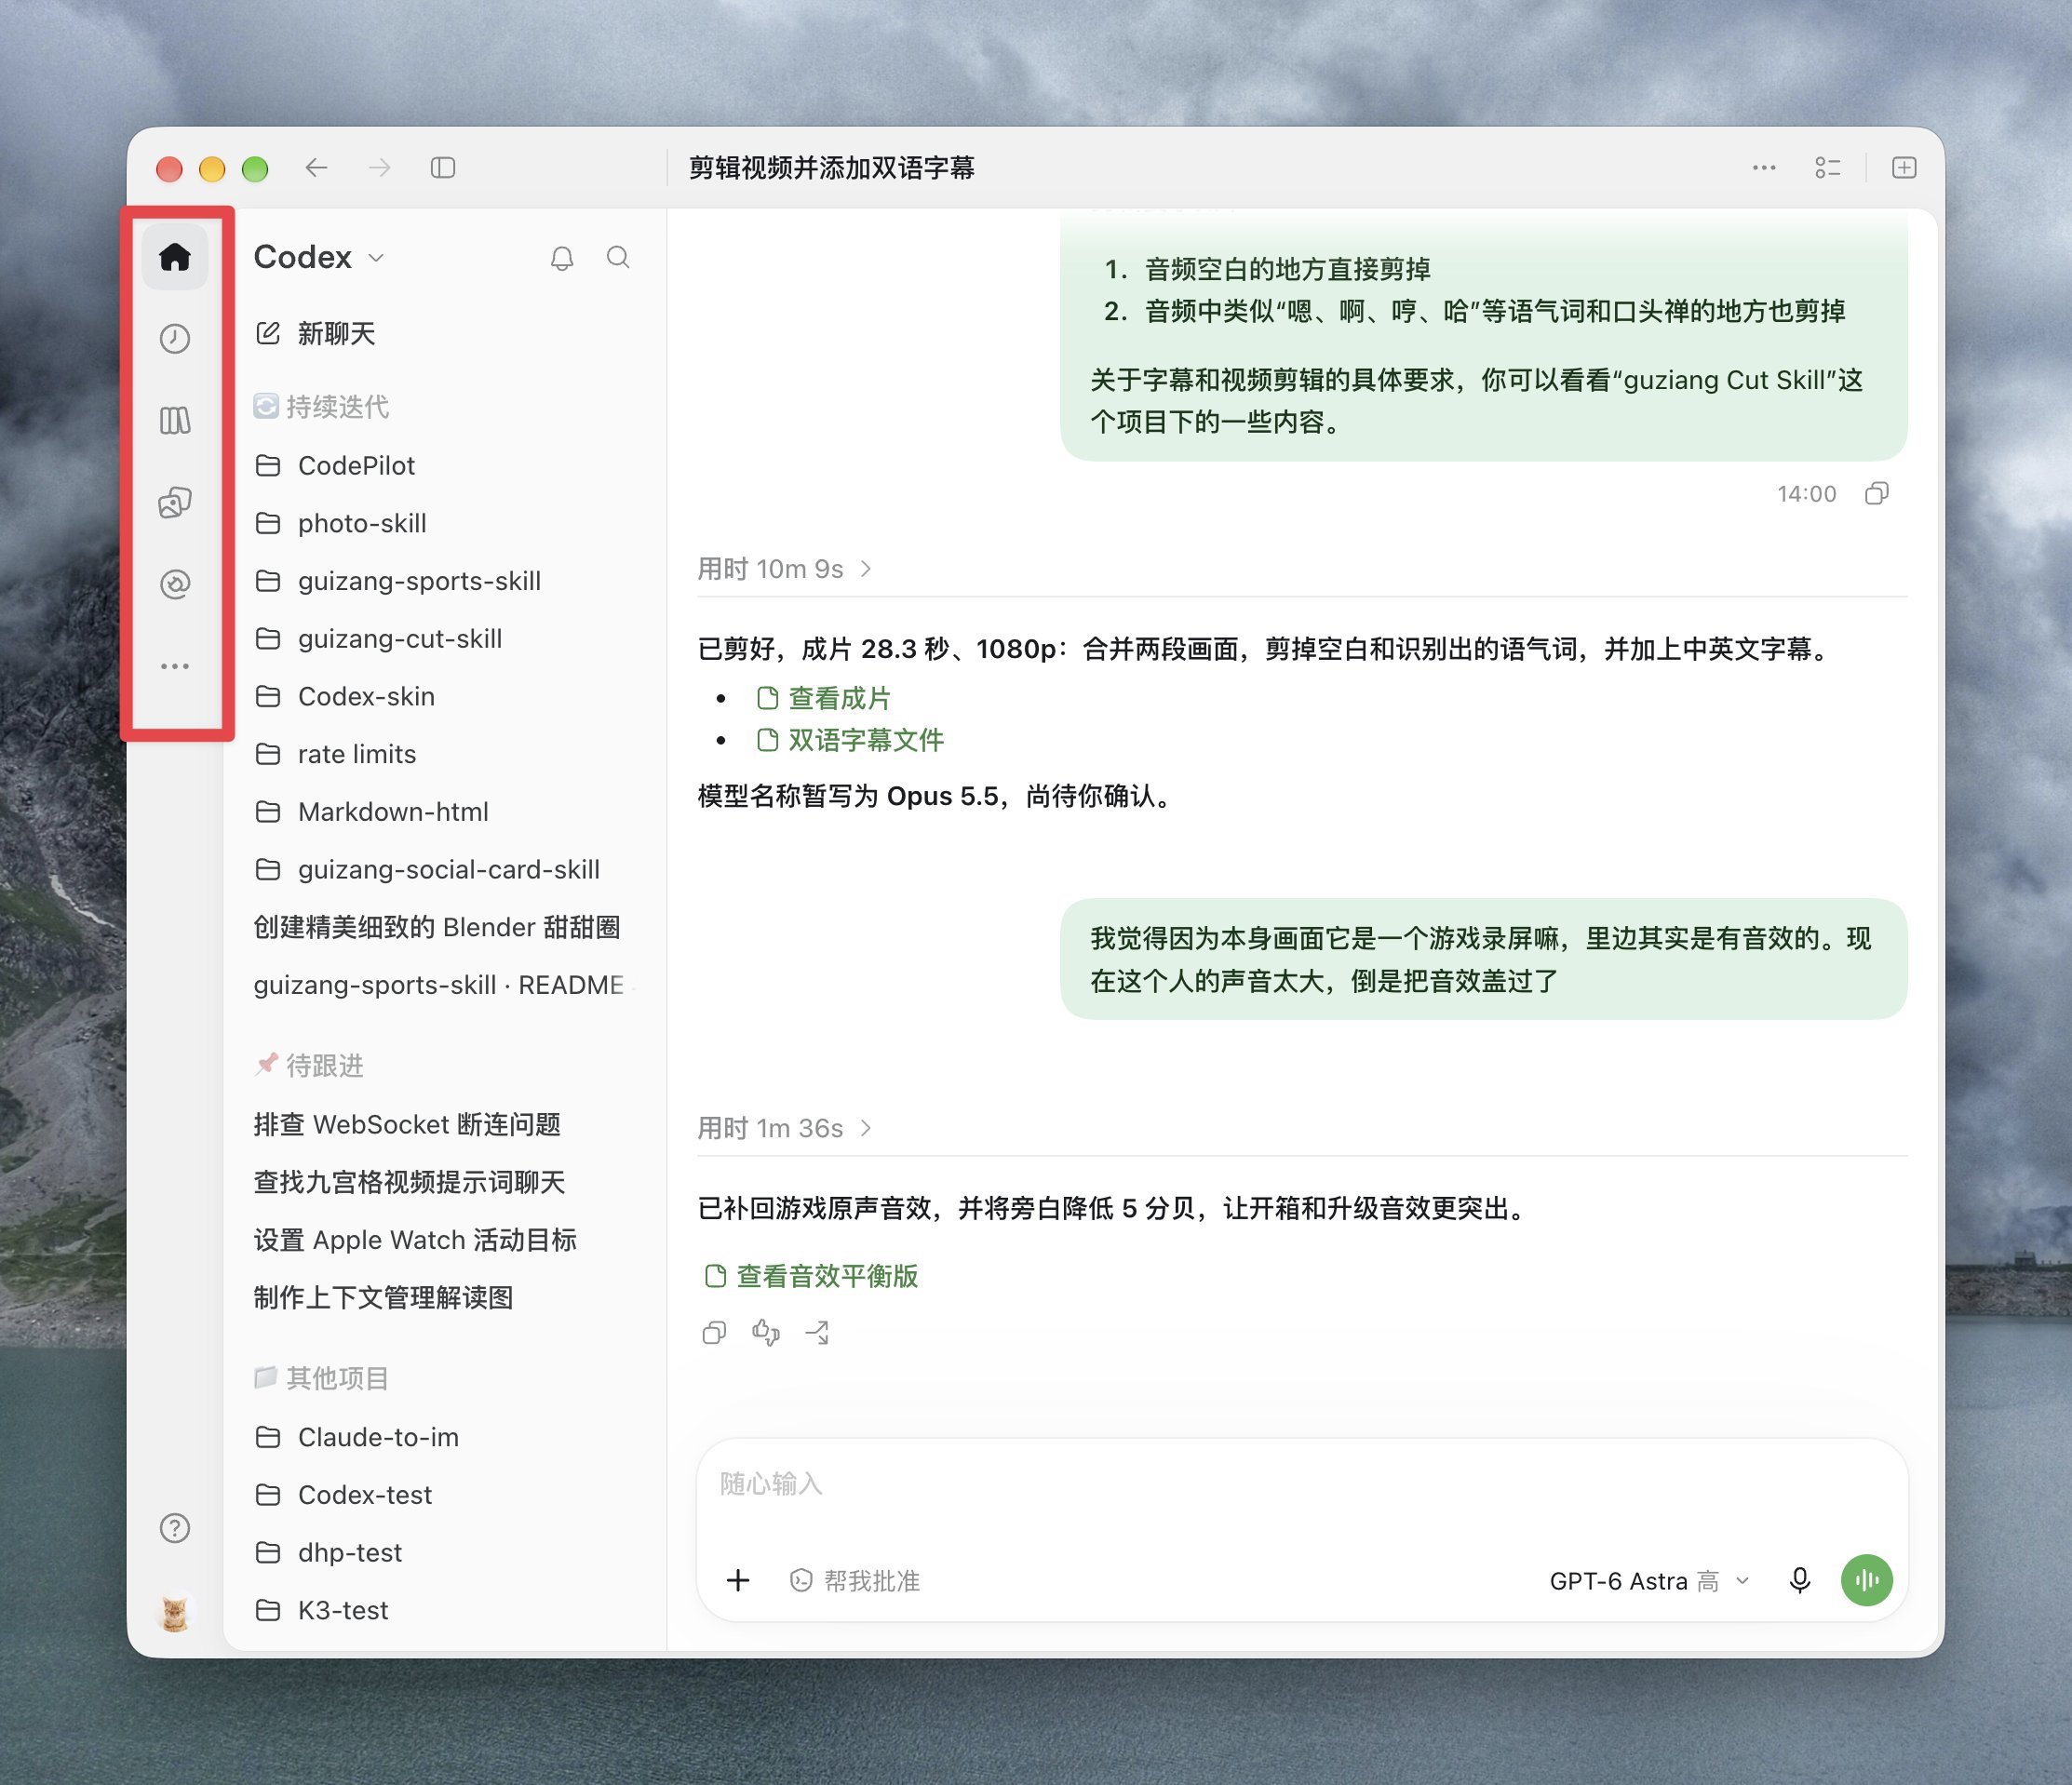Open the help question mark icon
Screen dimensions: 2072x1785
click(x=175, y=1528)
